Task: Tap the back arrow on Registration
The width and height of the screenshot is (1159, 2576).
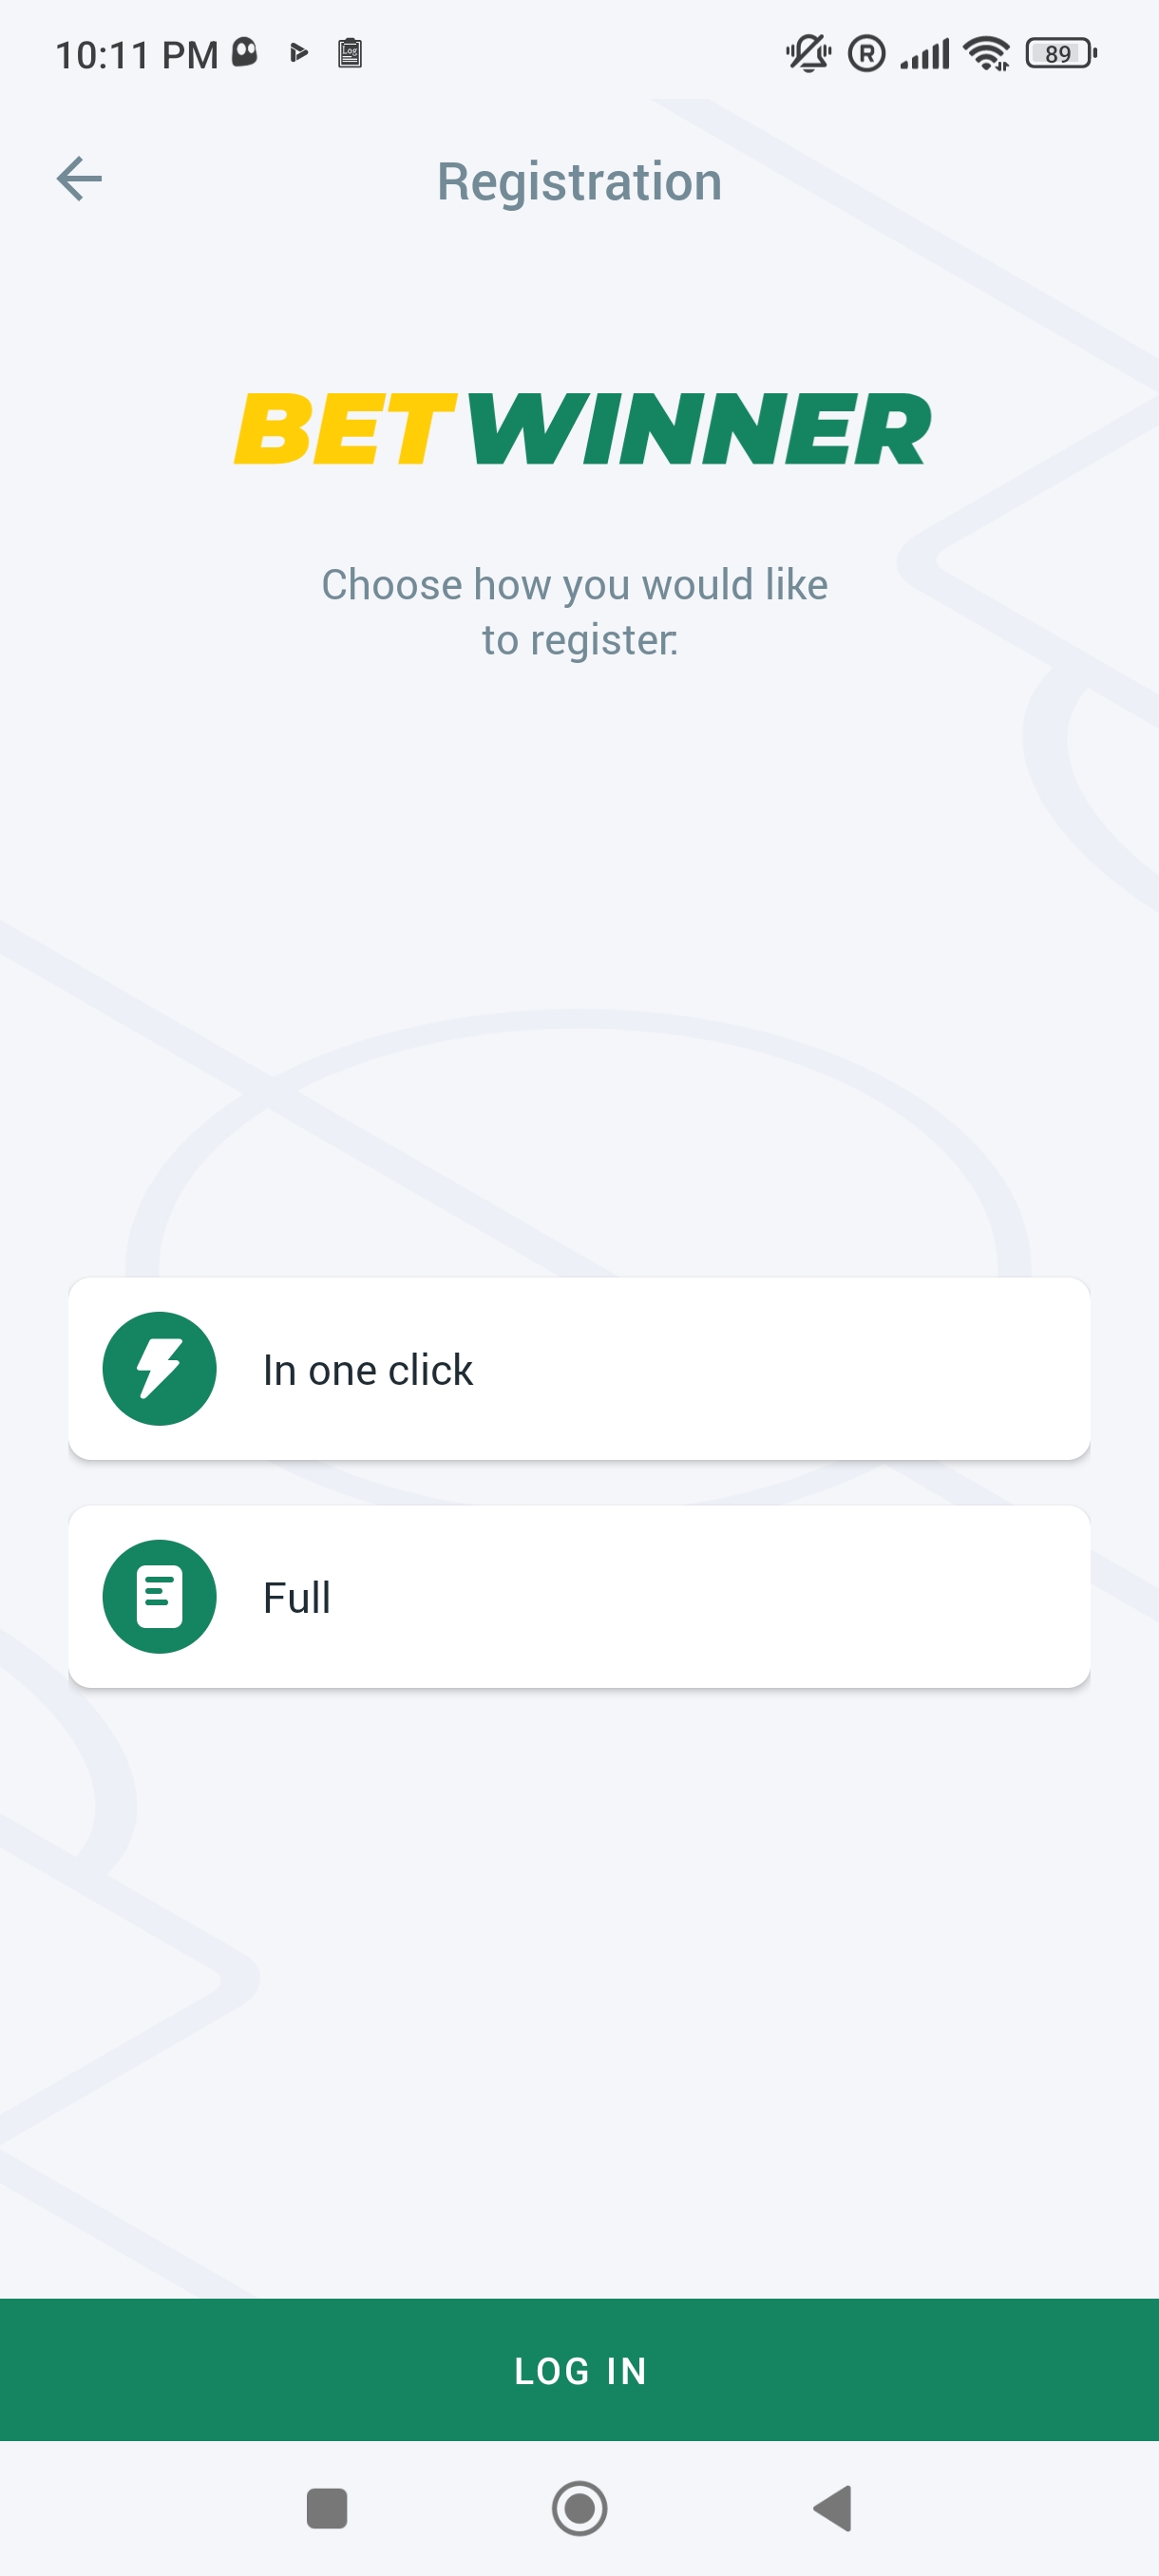Action: tap(79, 180)
